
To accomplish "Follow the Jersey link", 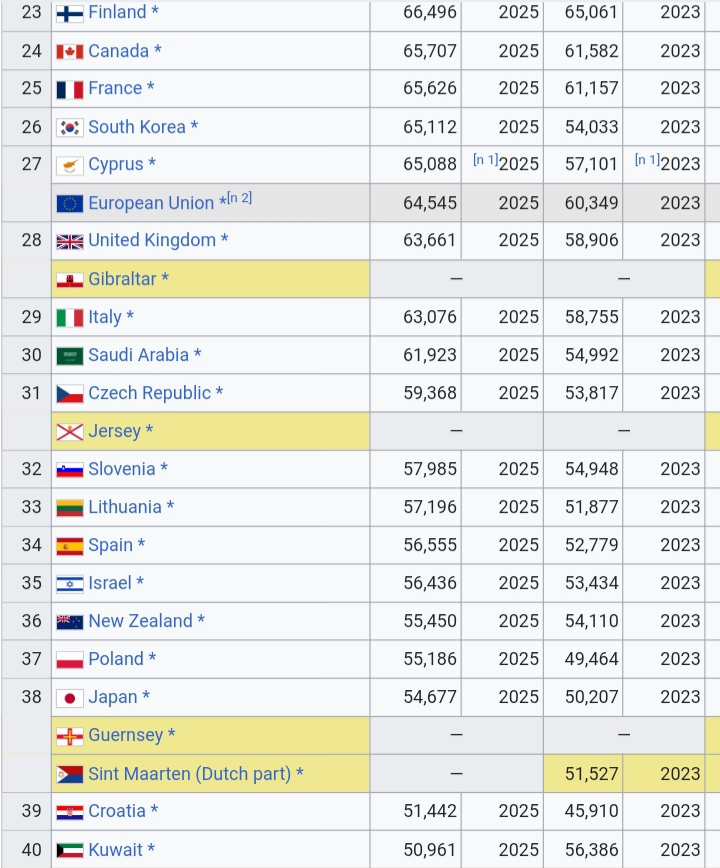I will click(x=115, y=431).
